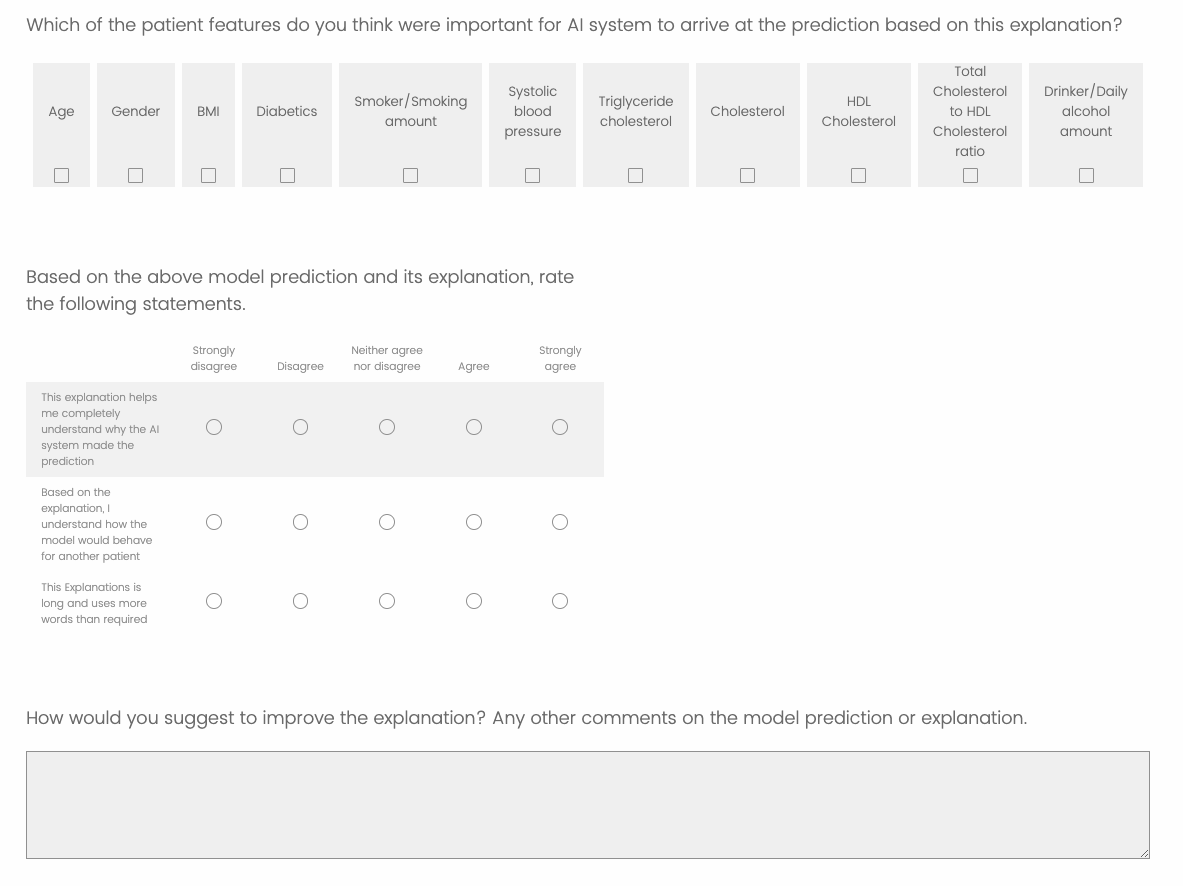
Task: Tick the HDL Cholesterol checkbox
Action: point(858,175)
